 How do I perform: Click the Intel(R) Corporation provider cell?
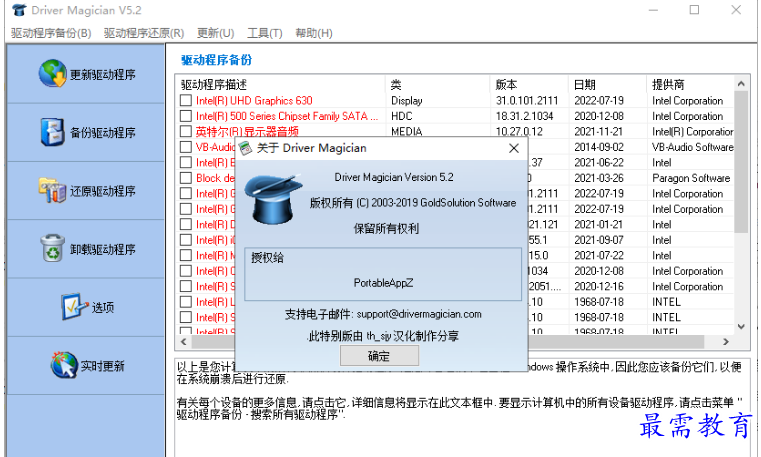click(x=693, y=131)
